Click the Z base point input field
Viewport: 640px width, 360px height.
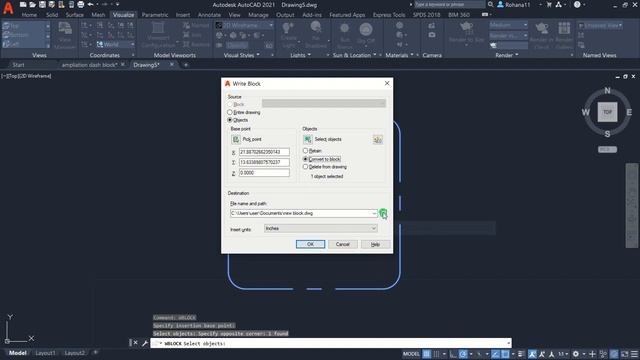(264, 173)
